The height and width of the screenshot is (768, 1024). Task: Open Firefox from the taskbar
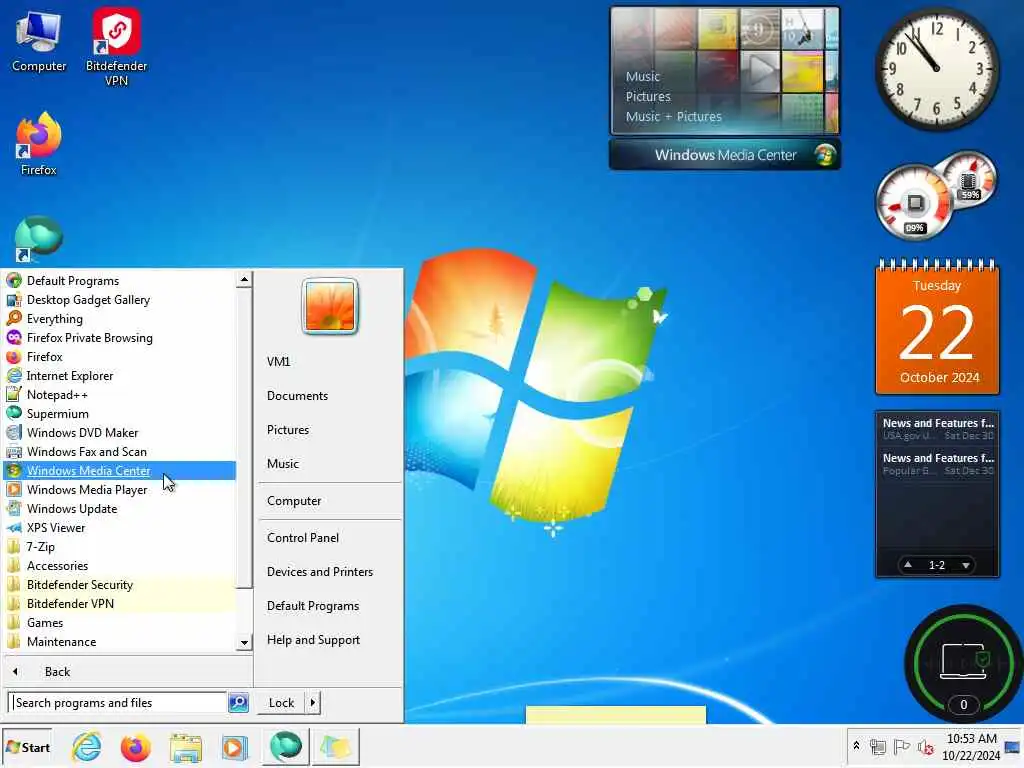pyautogui.click(x=135, y=747)
